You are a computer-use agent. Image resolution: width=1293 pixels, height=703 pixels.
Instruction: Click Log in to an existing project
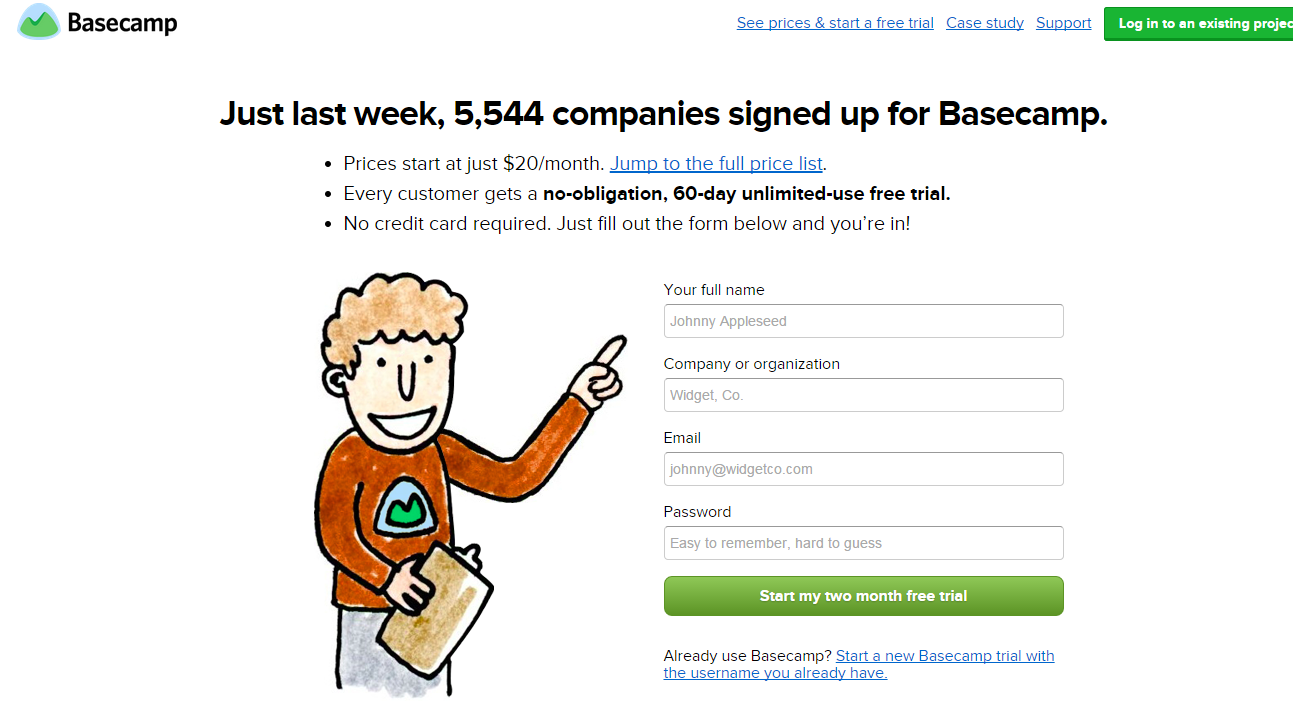click(x=1199, y=24)
